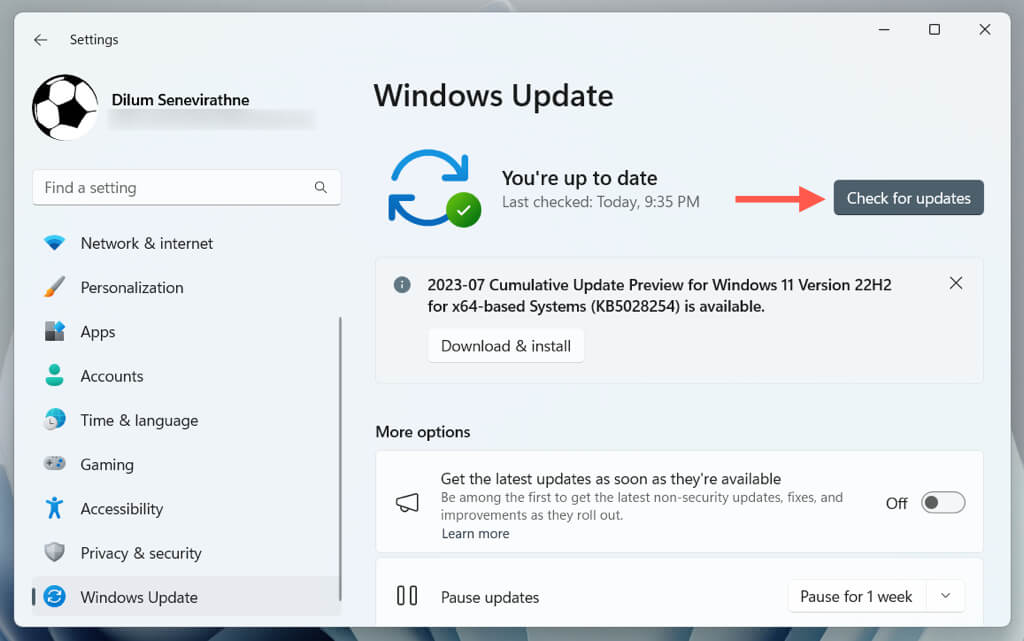Click the Network & internet wifi icon
The image size is (1024, 641).
pos(54,243)
